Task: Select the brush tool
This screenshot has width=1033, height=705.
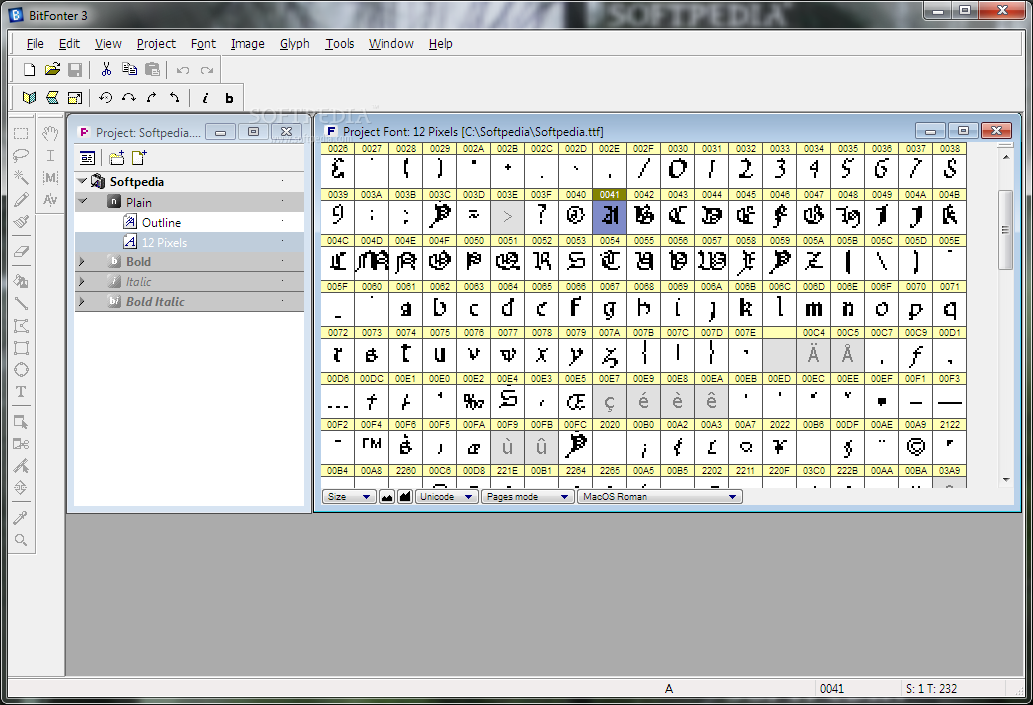Action: point(21,221)
